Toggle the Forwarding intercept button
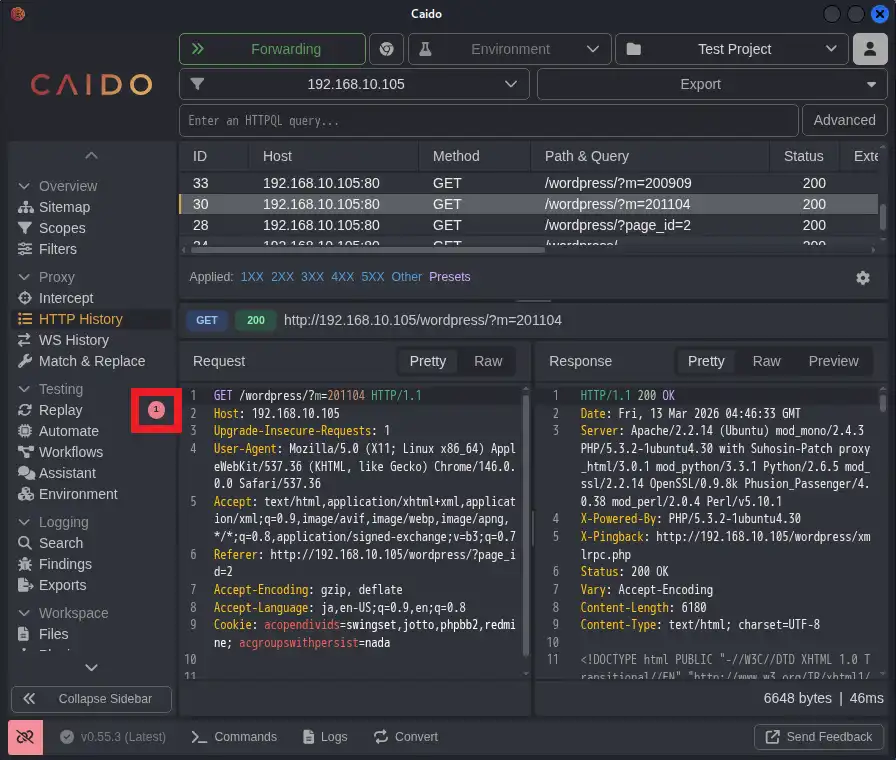 (x=272, y=49)
